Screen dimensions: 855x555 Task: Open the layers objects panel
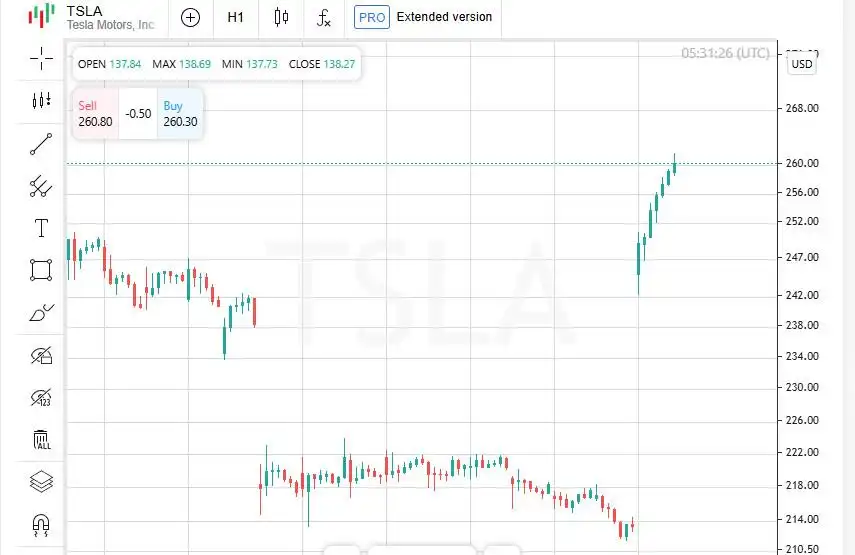click(41, 481)
